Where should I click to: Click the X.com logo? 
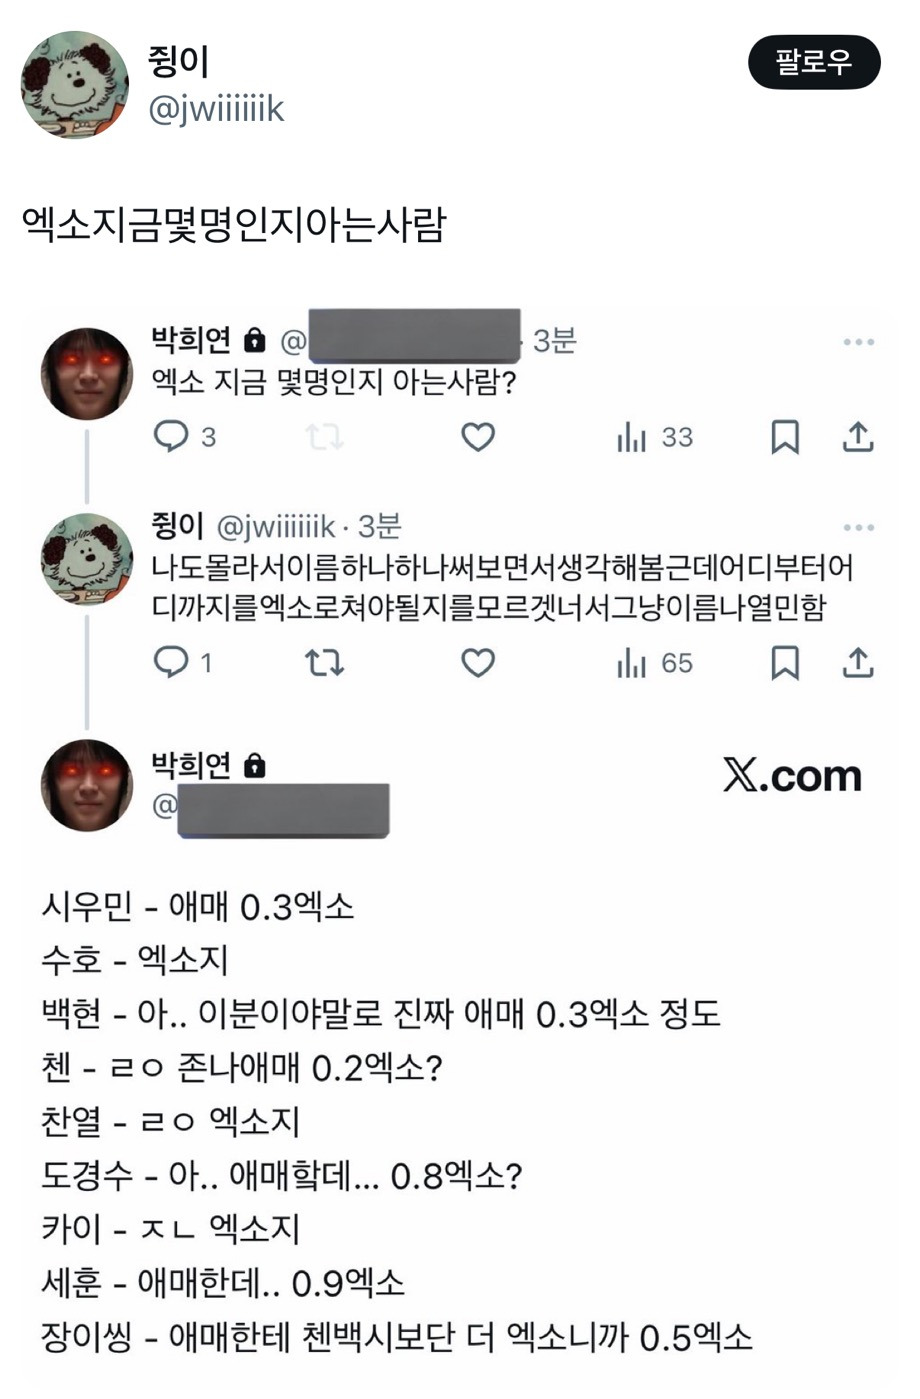[x=792, y=776]
